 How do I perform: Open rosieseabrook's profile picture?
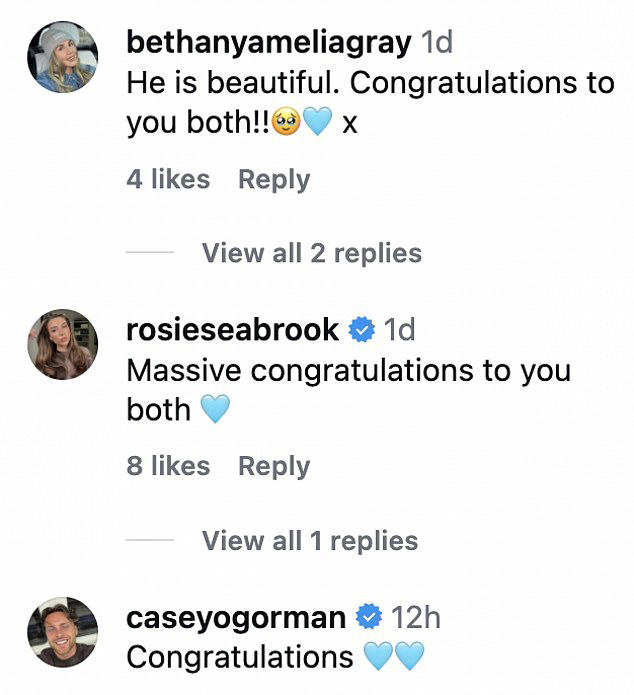pos(61,344)
